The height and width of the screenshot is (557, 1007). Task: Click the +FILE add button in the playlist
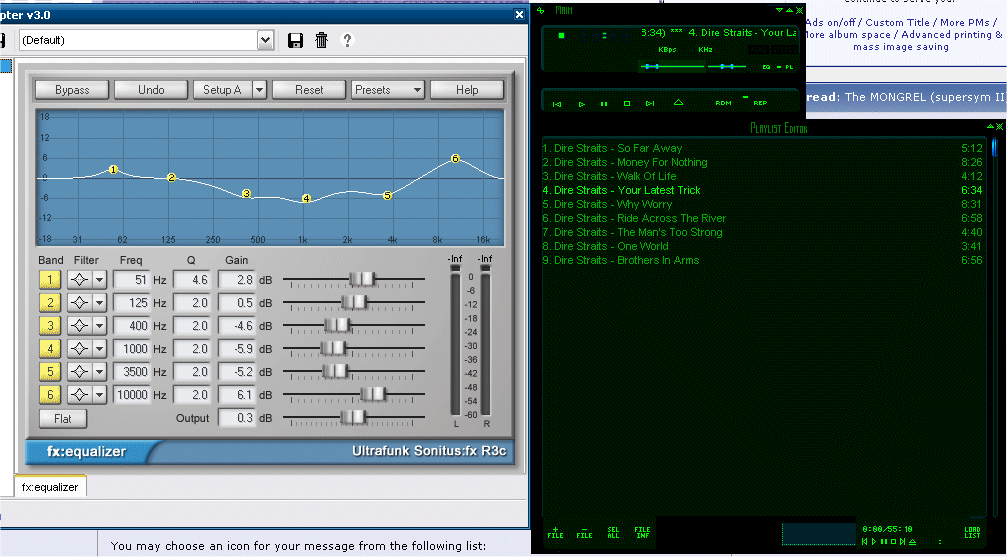(x=556, y=533)
